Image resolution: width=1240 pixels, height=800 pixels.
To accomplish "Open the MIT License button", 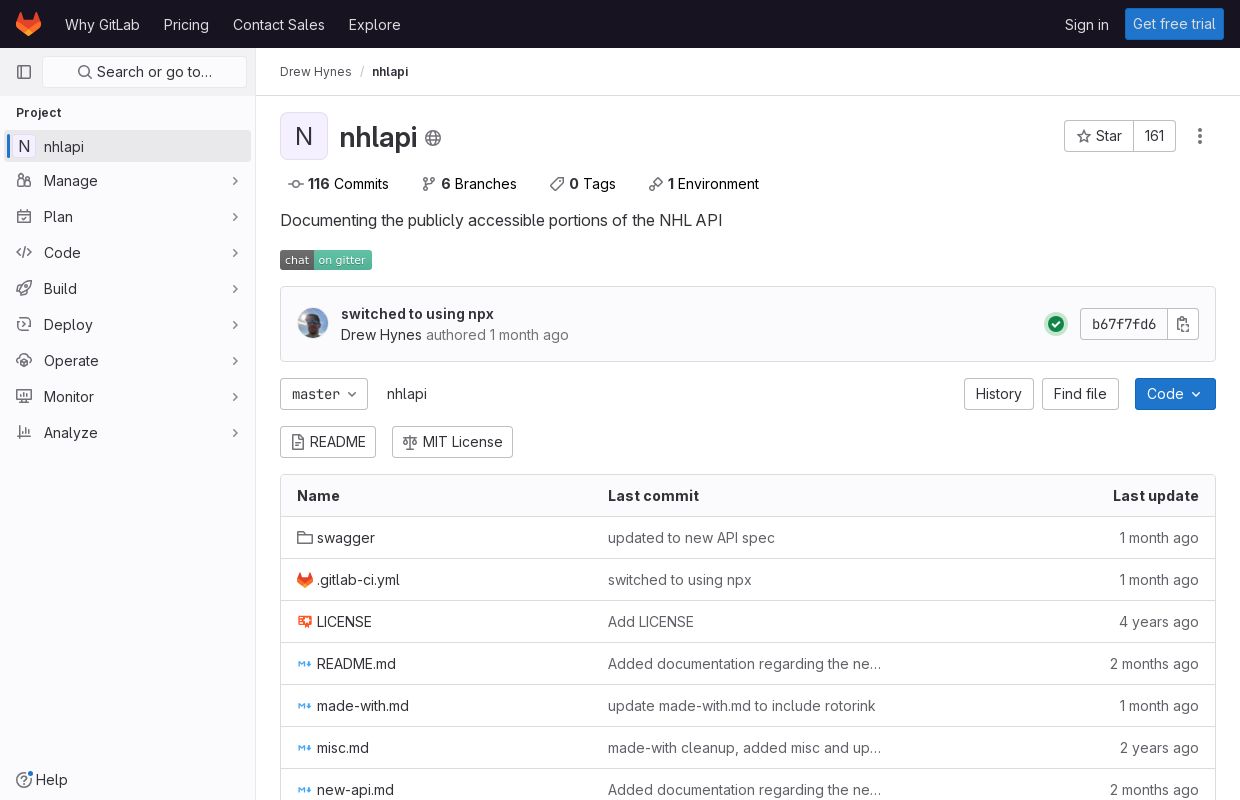I will (x=452, y=442).
